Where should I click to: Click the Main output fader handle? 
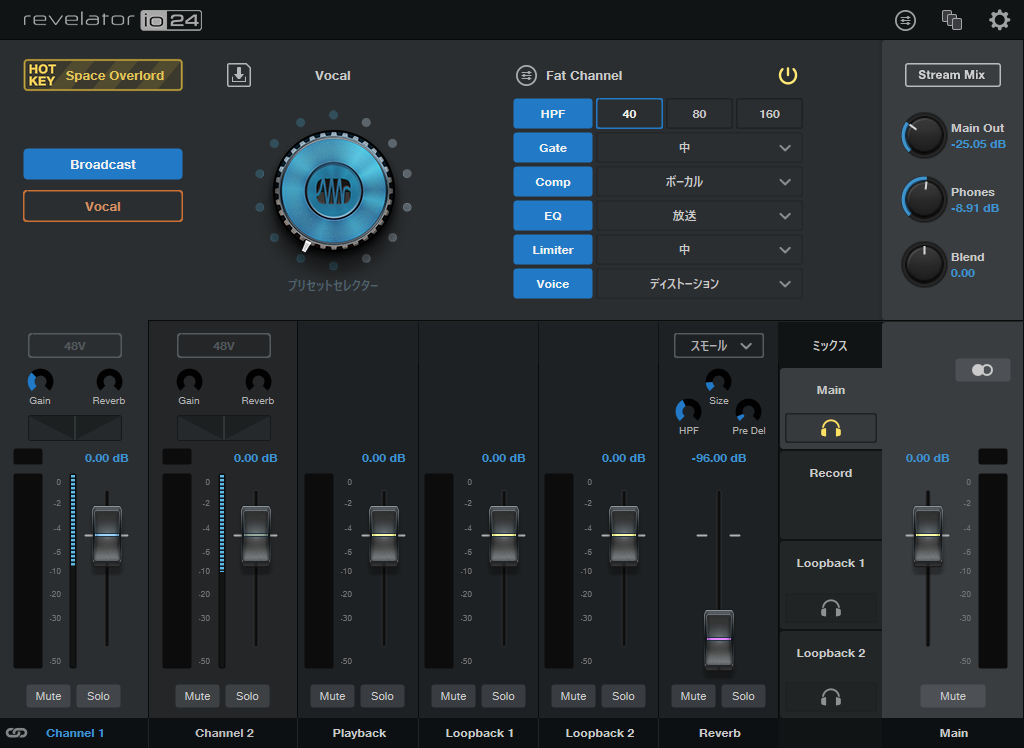pos(927,535)
